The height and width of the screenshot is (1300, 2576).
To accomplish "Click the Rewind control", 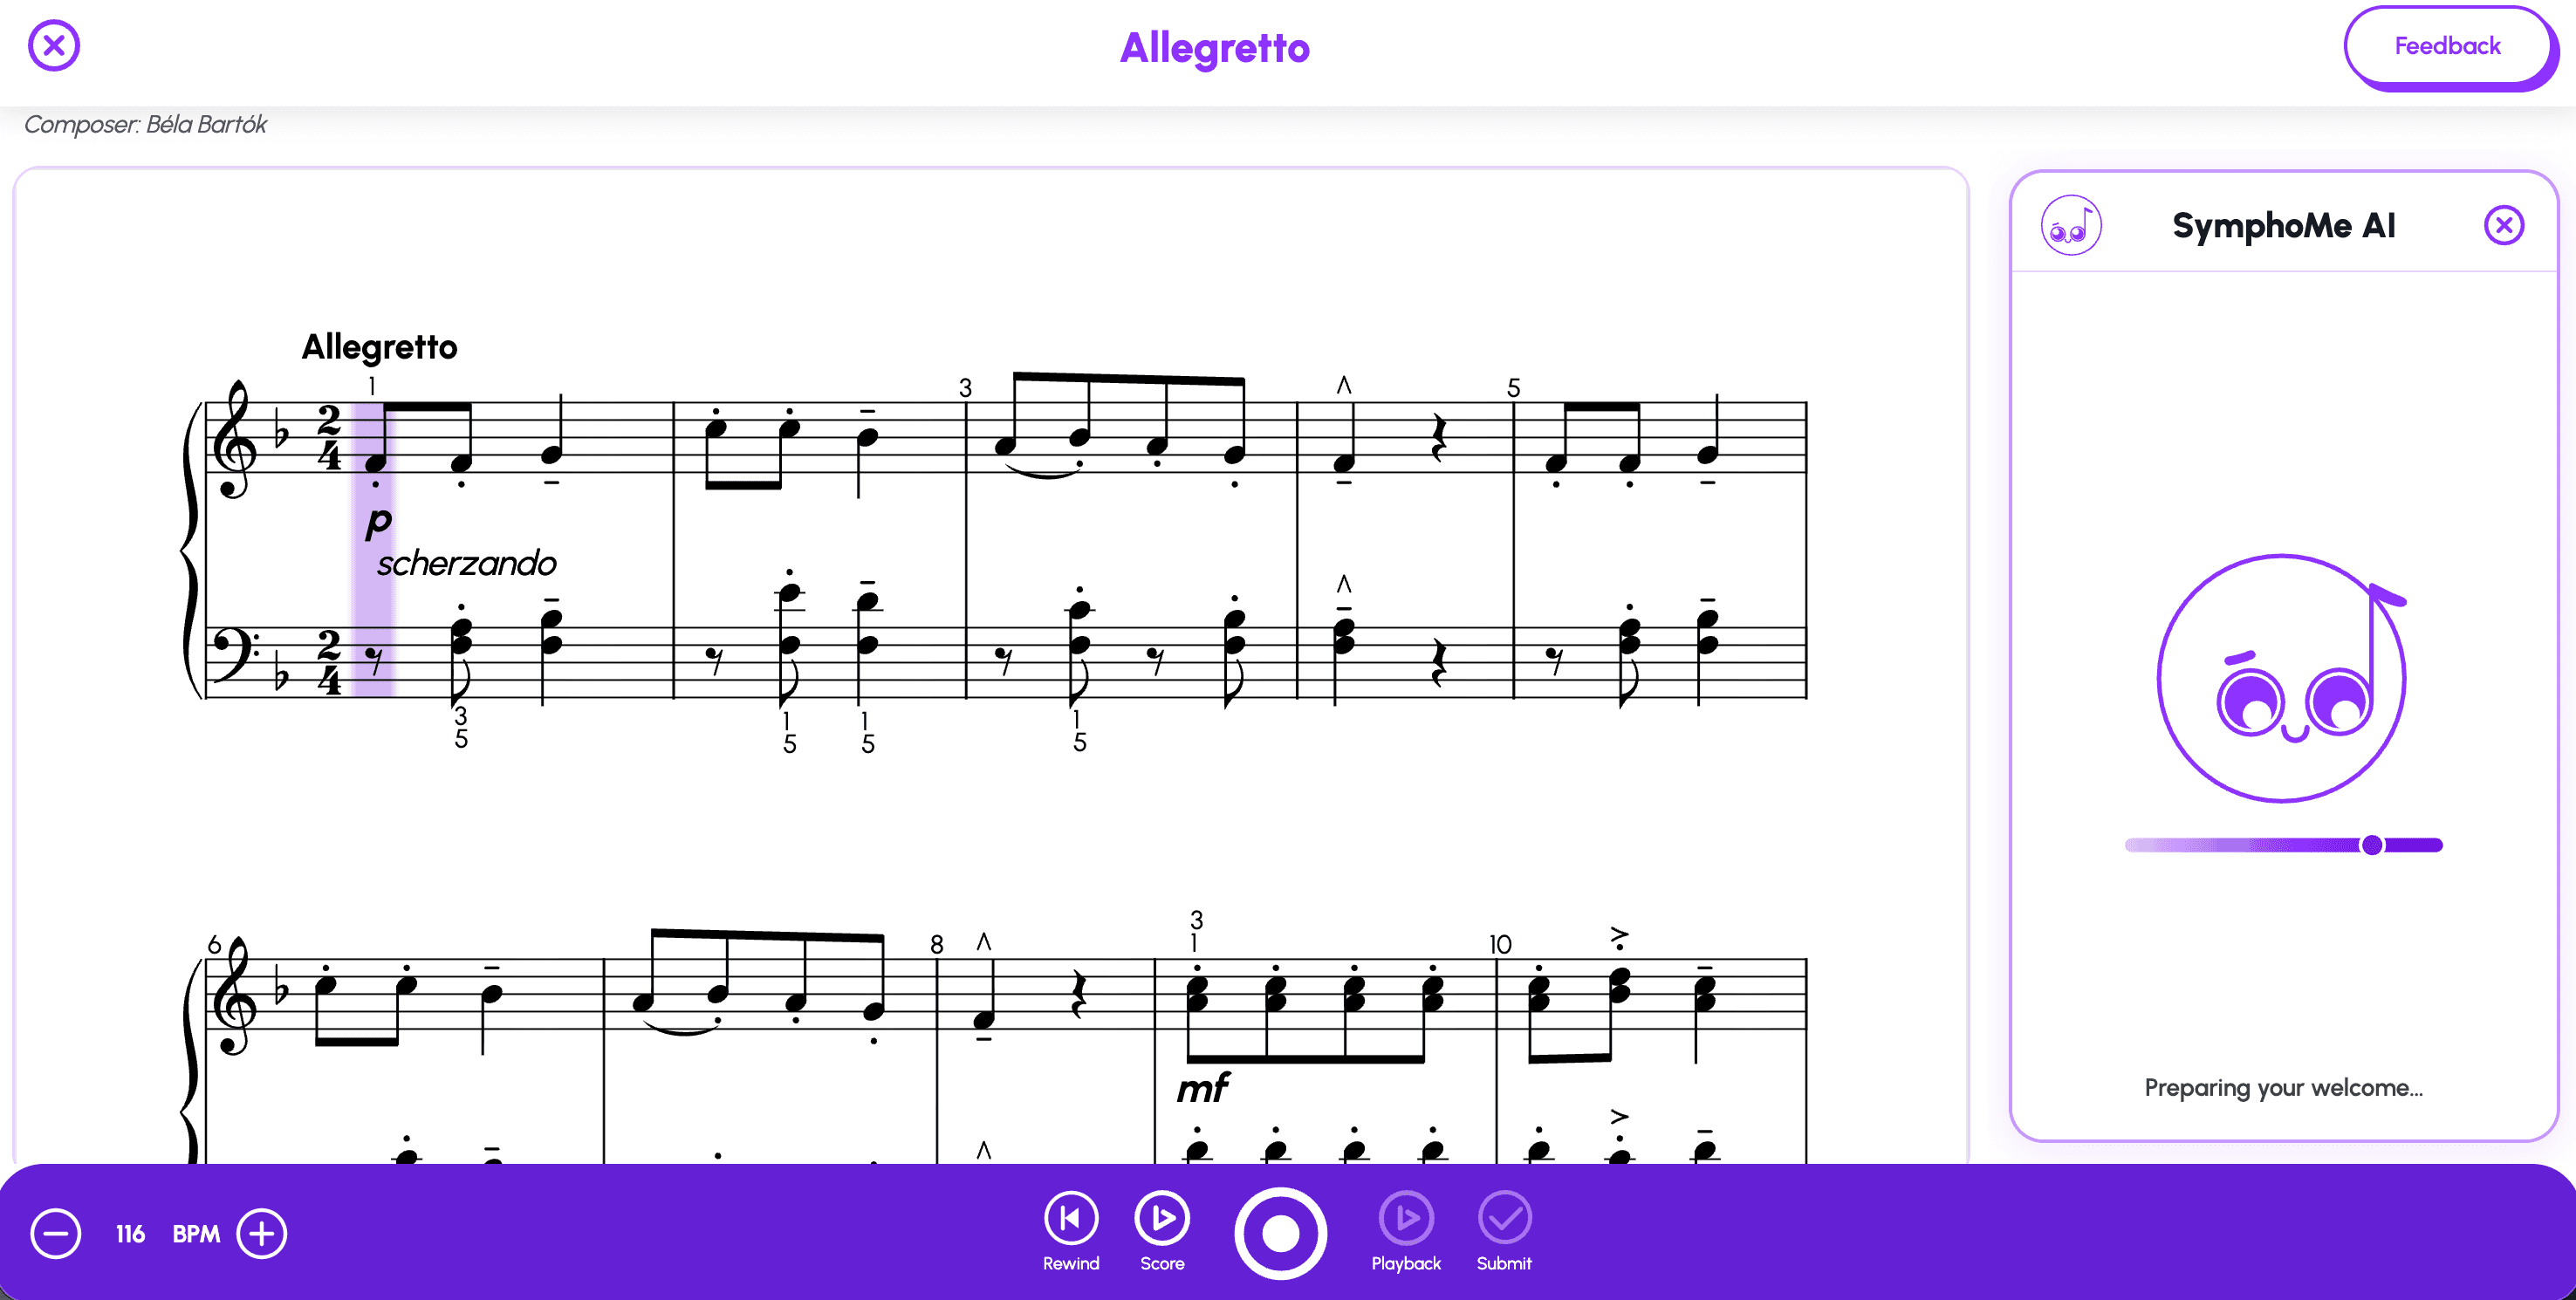I will [1071, 1231].
